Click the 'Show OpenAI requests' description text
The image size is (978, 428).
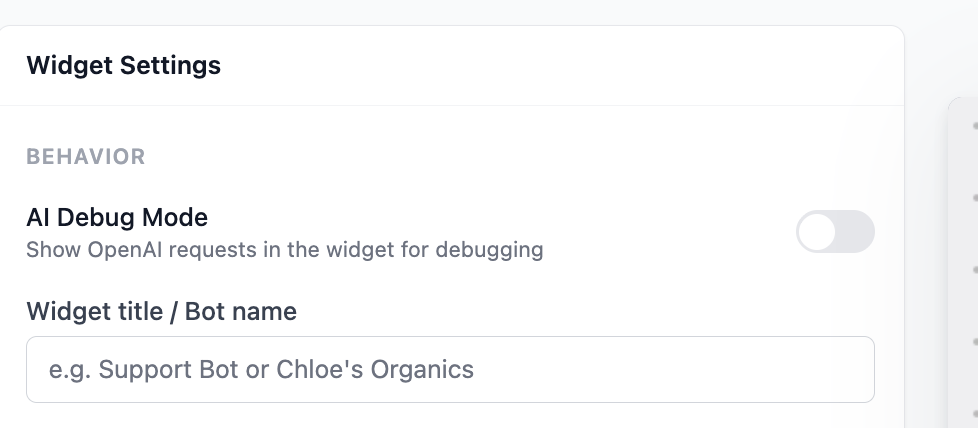point(284,249)
